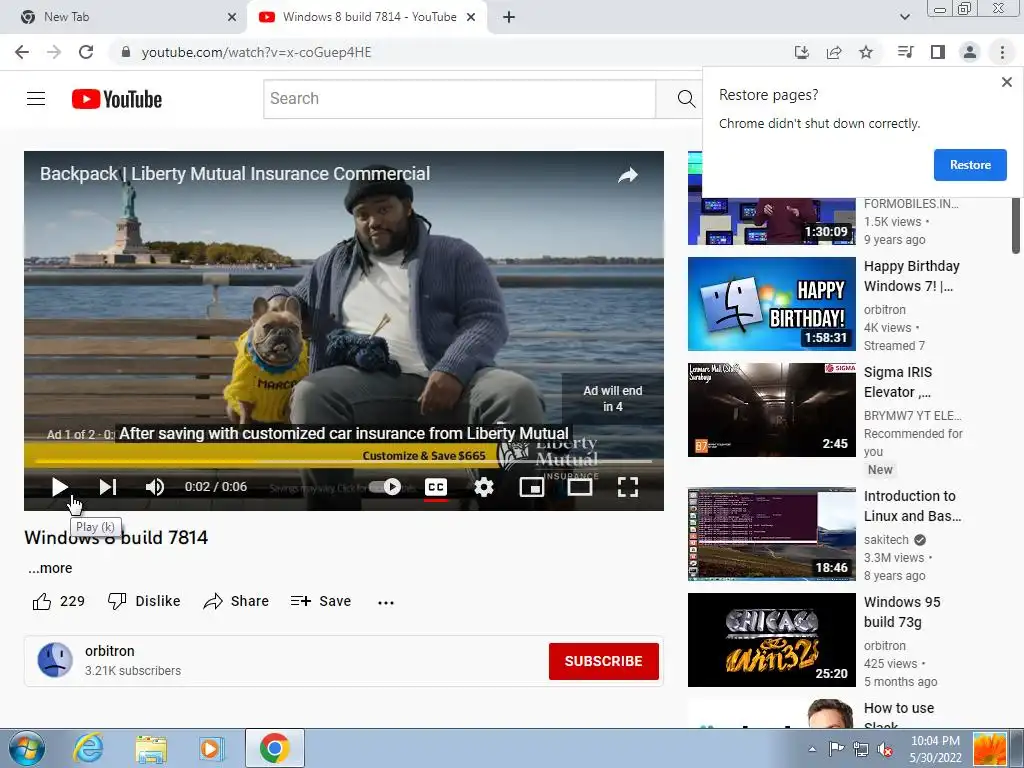Image resolution: width=1024 pixels, height=768 pixels.
Task: Click the Play button in video player
Action: tap(59, 487)
